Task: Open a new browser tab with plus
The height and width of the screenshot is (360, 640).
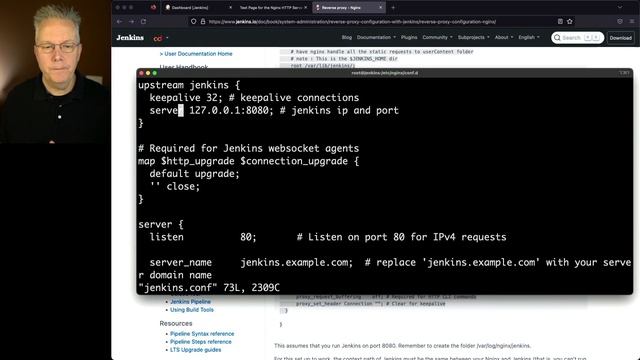Action: (393, 7)
